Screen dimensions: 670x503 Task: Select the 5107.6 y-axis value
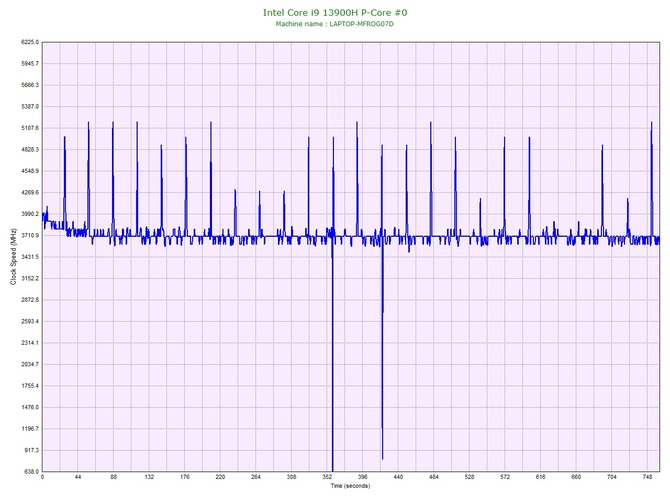click(30, 128)
